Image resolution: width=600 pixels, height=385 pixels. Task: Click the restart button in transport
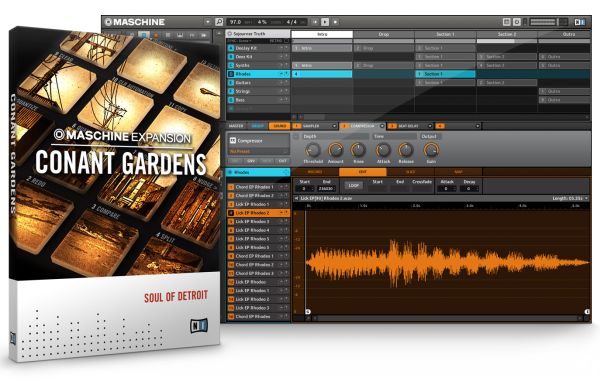coord(315,22)
